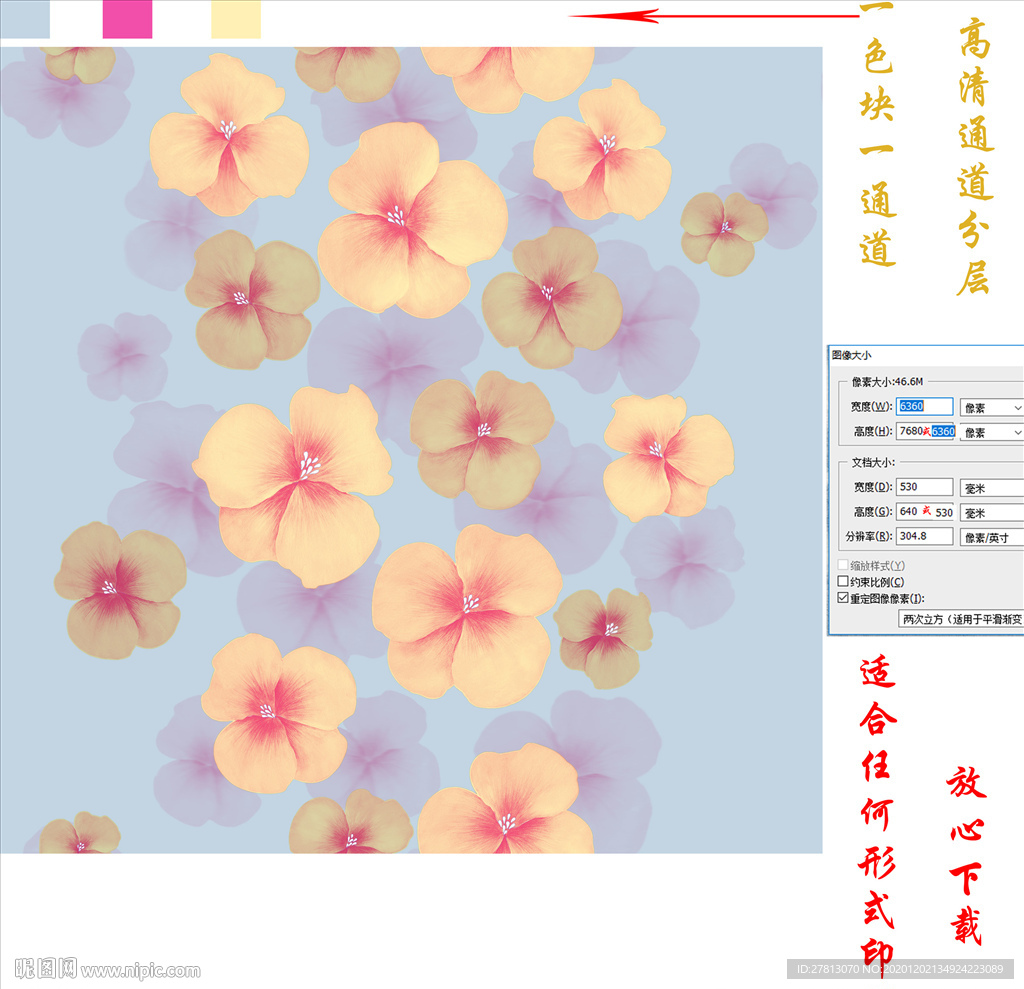Screen dimensions: 1024x989
Task: Click the 高度(H) label
Action: 872,431
